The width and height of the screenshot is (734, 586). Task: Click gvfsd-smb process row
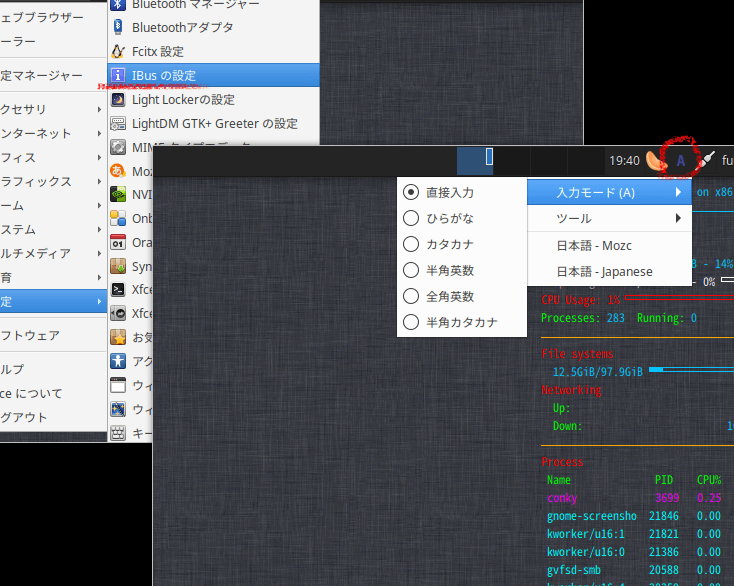pos(632,570)
